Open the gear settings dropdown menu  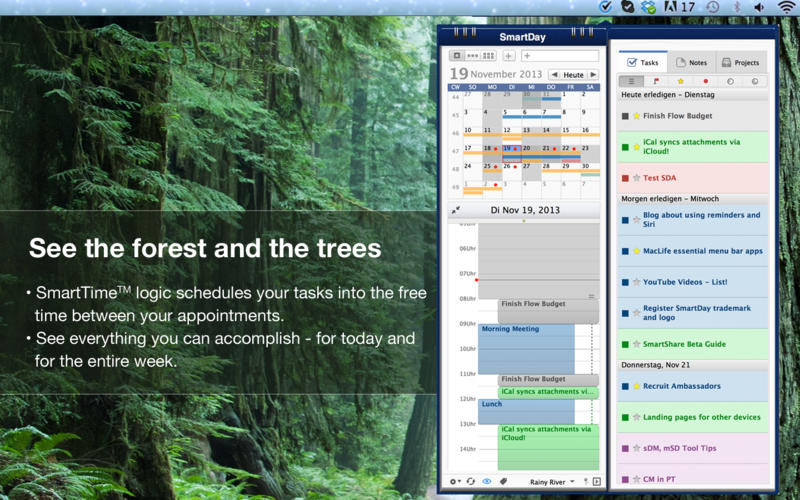(x=455, y=482)
